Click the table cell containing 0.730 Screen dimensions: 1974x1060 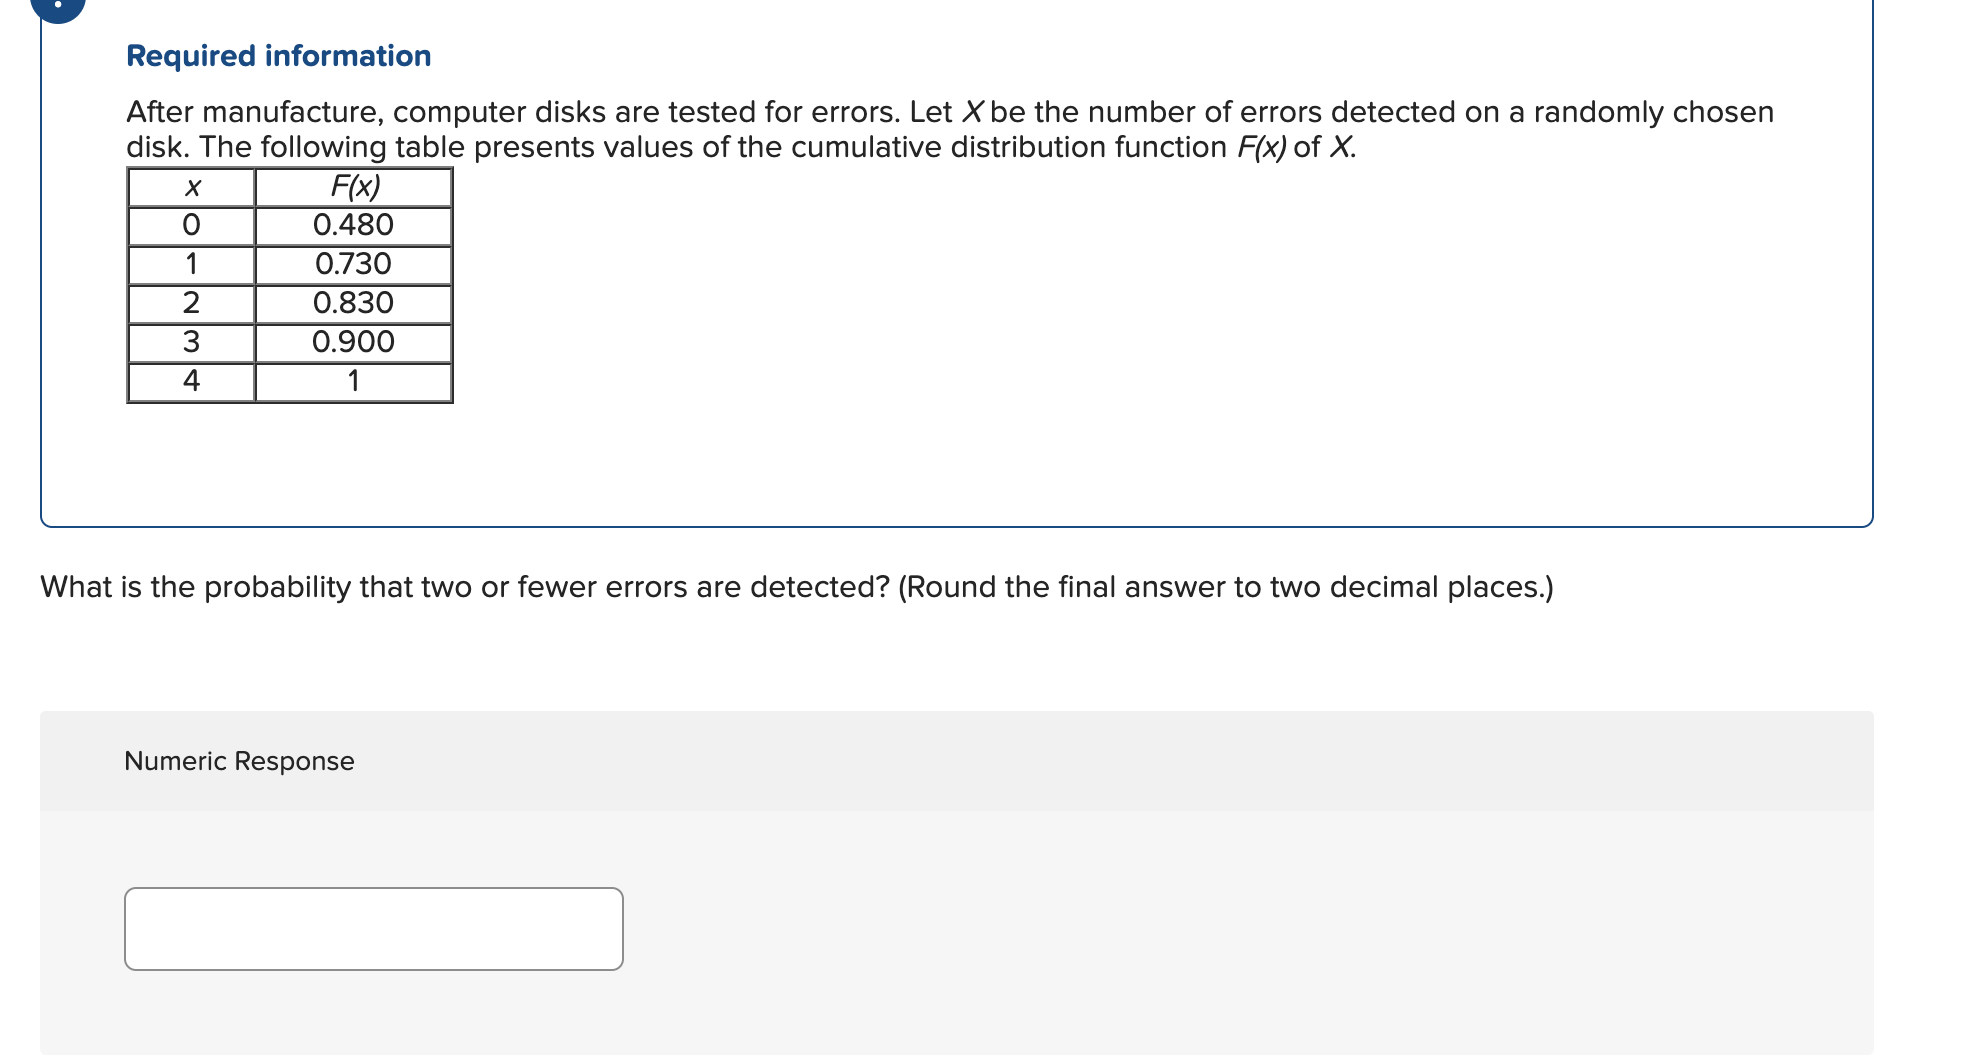coord(352,262)
